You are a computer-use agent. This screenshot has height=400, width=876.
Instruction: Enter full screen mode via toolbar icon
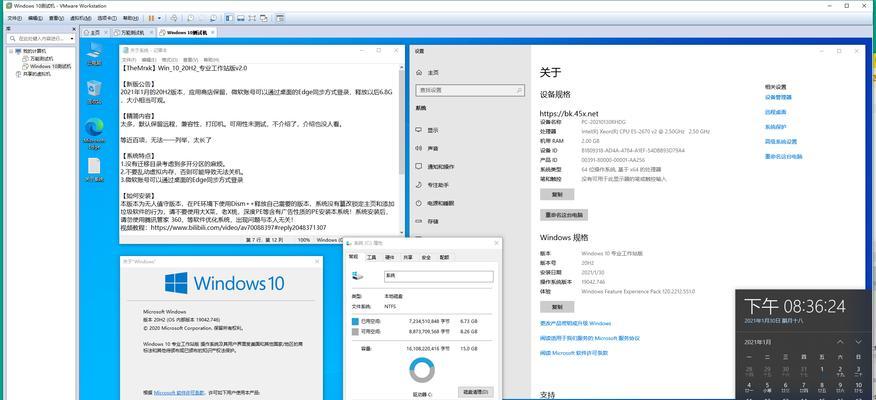pos(252,18)
